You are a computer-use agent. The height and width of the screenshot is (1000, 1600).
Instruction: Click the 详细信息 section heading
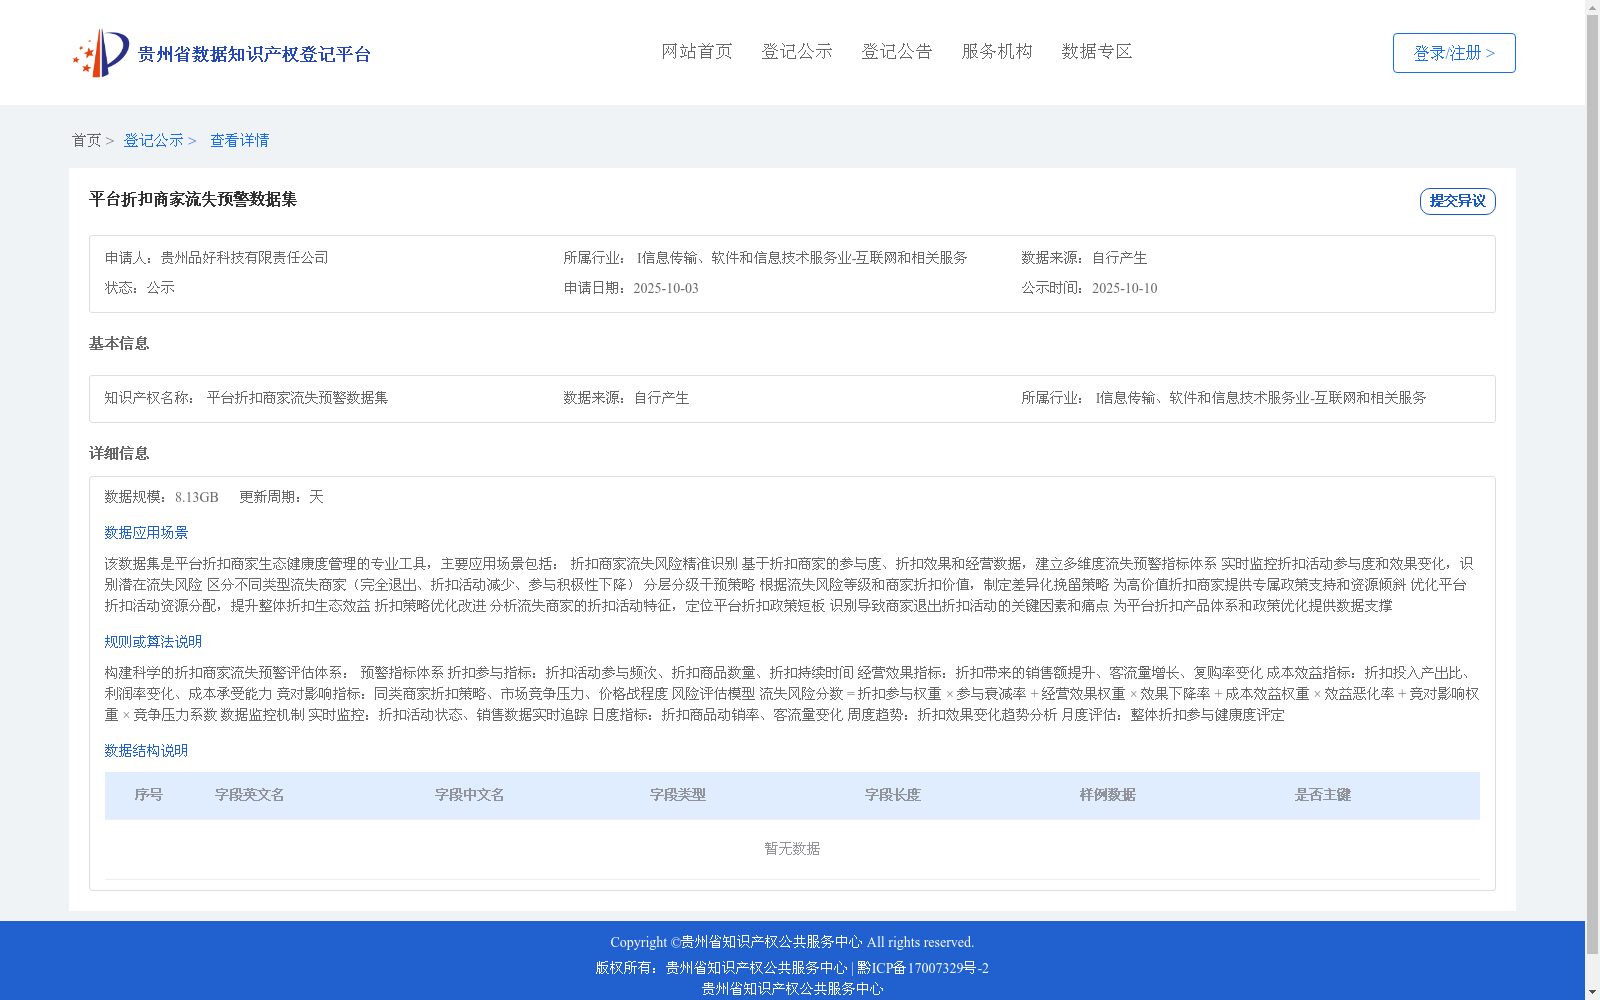coord(119,453)
